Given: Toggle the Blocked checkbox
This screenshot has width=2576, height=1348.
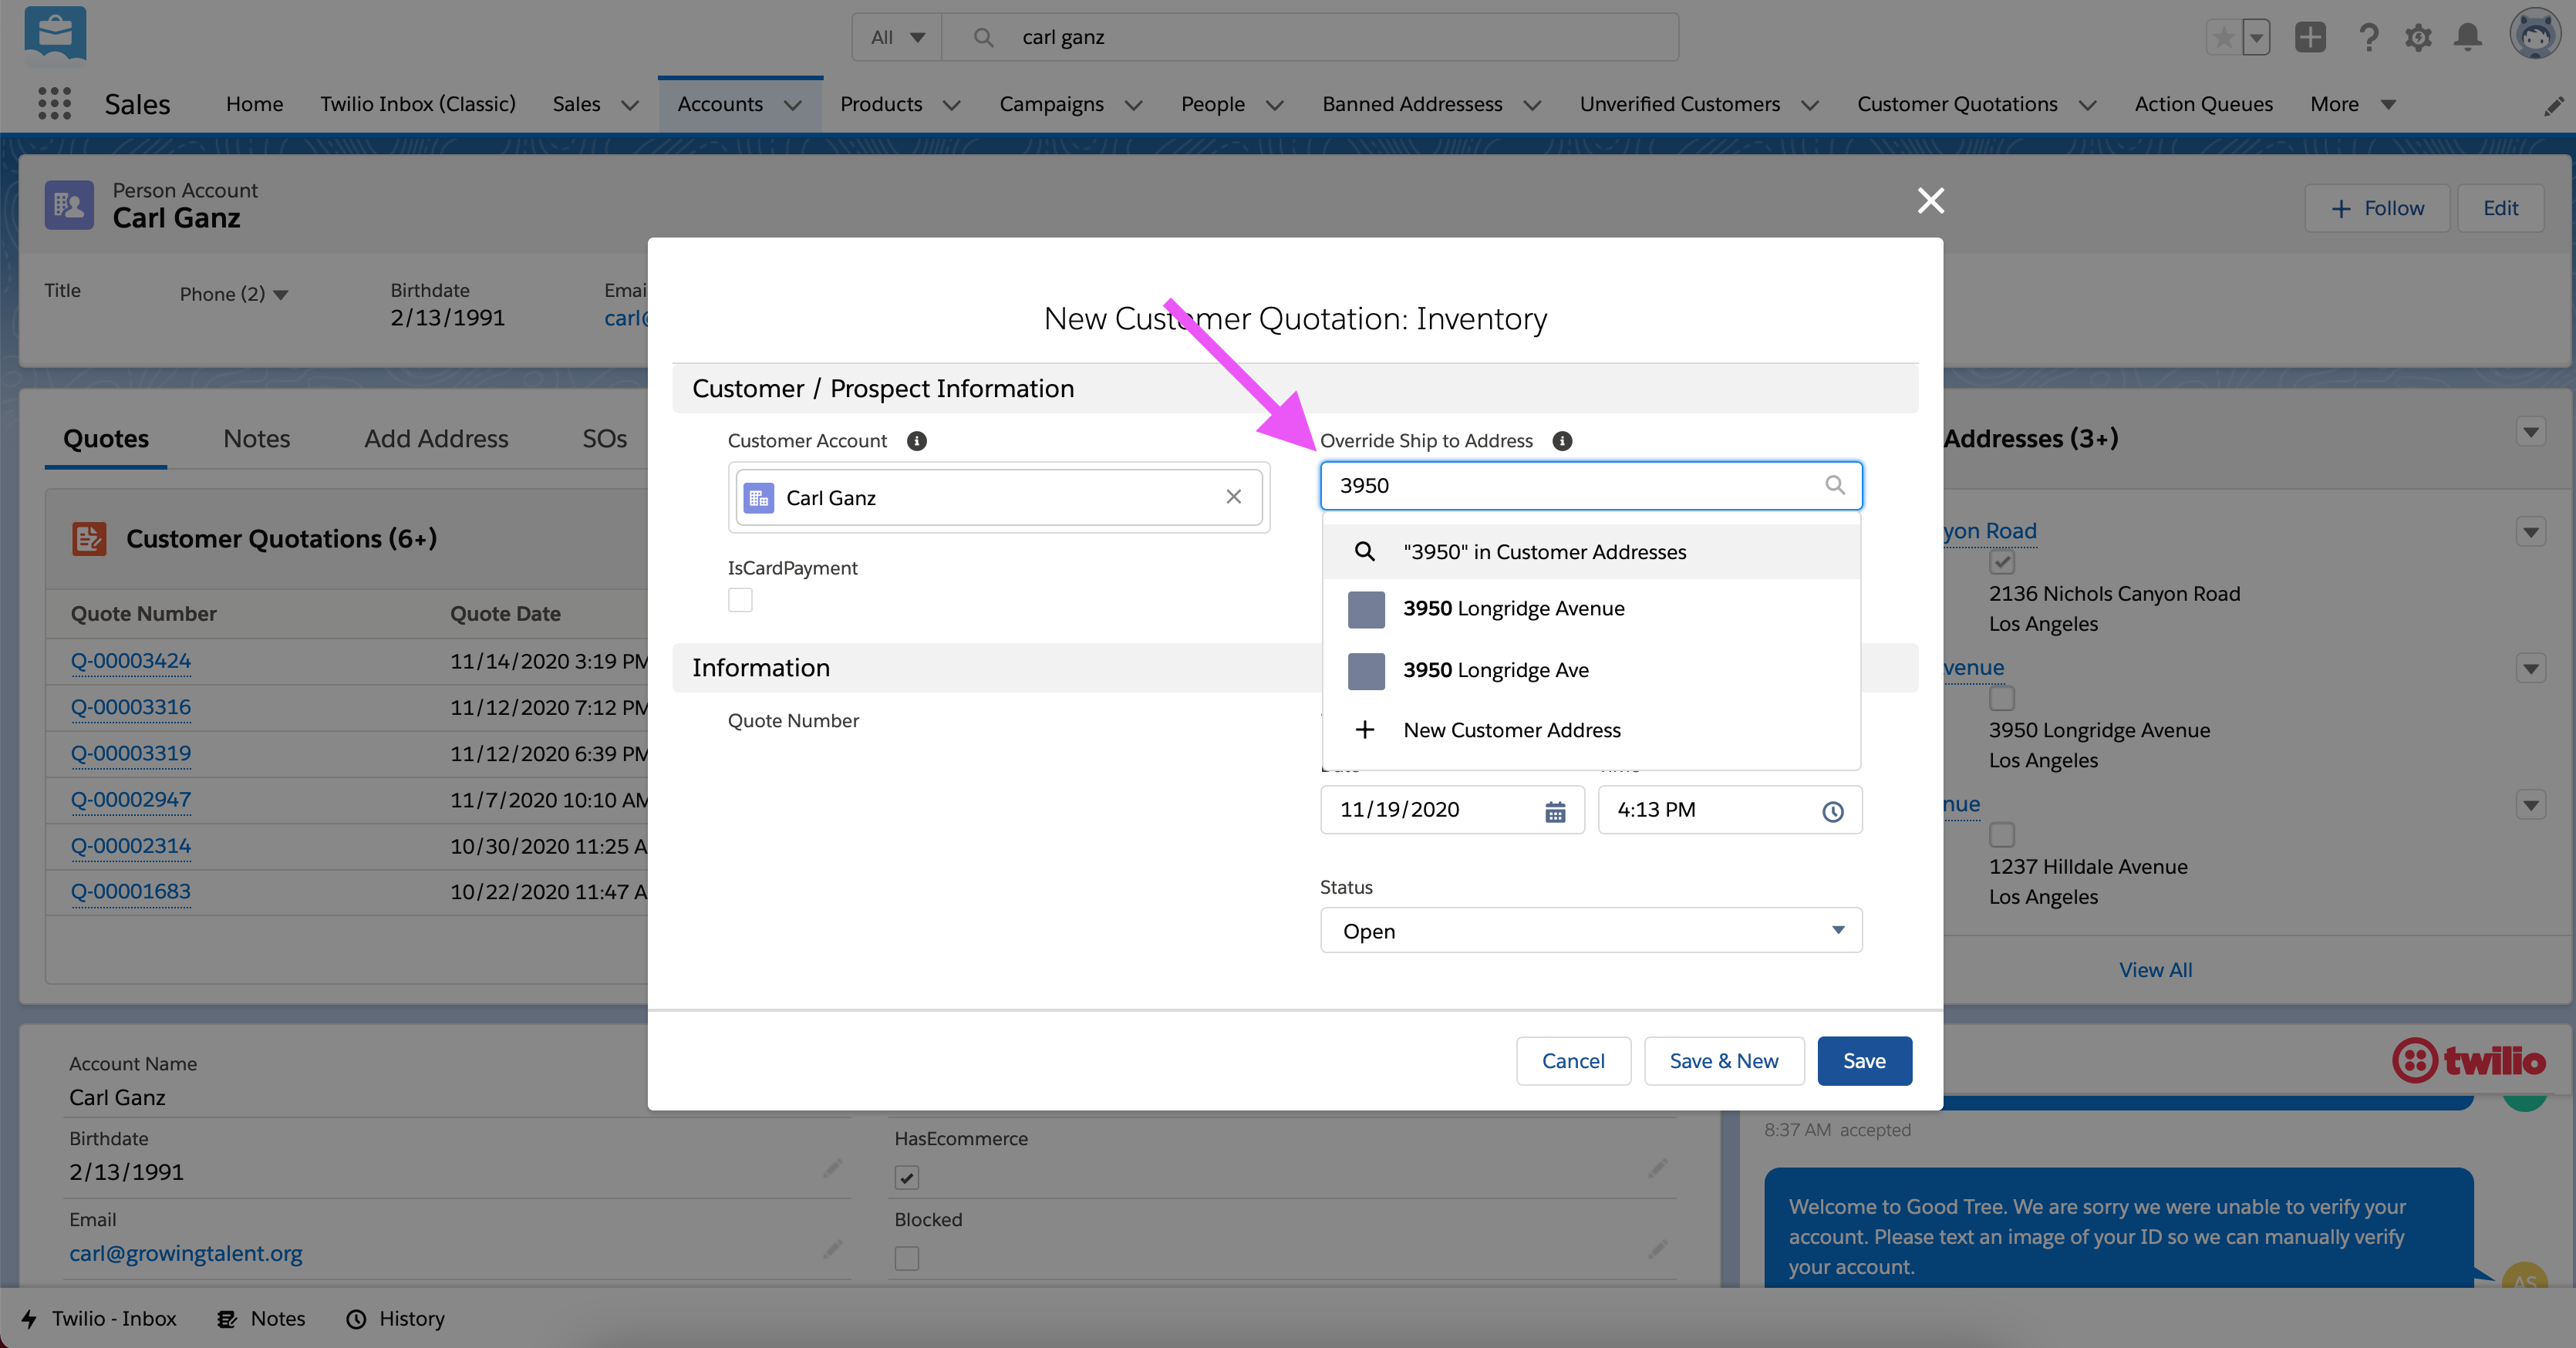Looking at the screenshot, I should click(x=907, y=1258).
